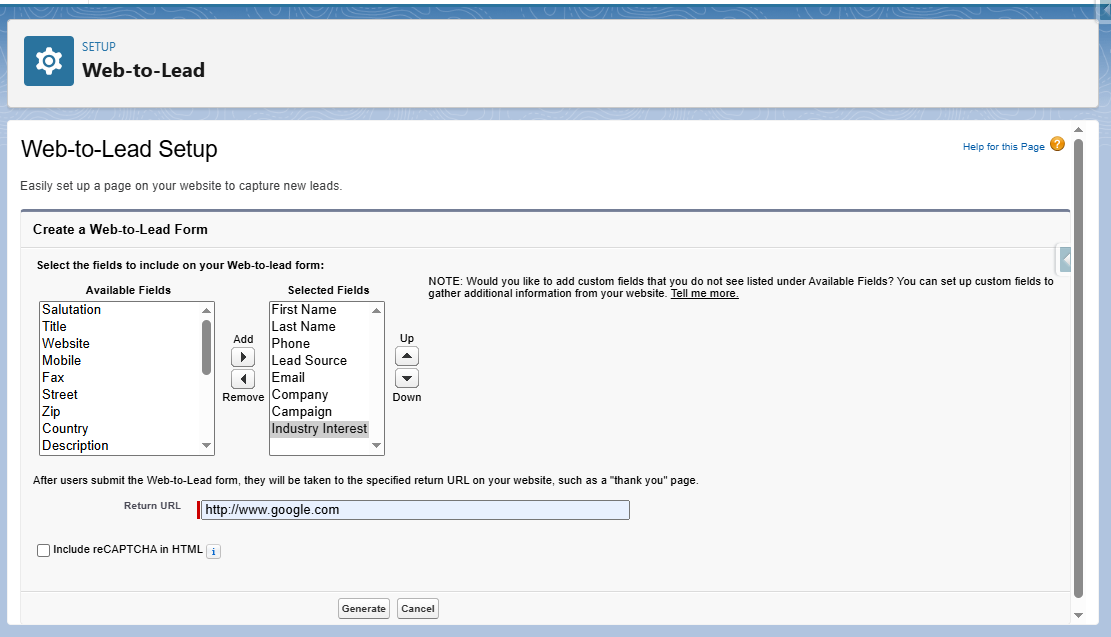This screenshot has height=637, width=1111.
Task: Click the reCAPTCHA info icon
Action: coord(213,551)
